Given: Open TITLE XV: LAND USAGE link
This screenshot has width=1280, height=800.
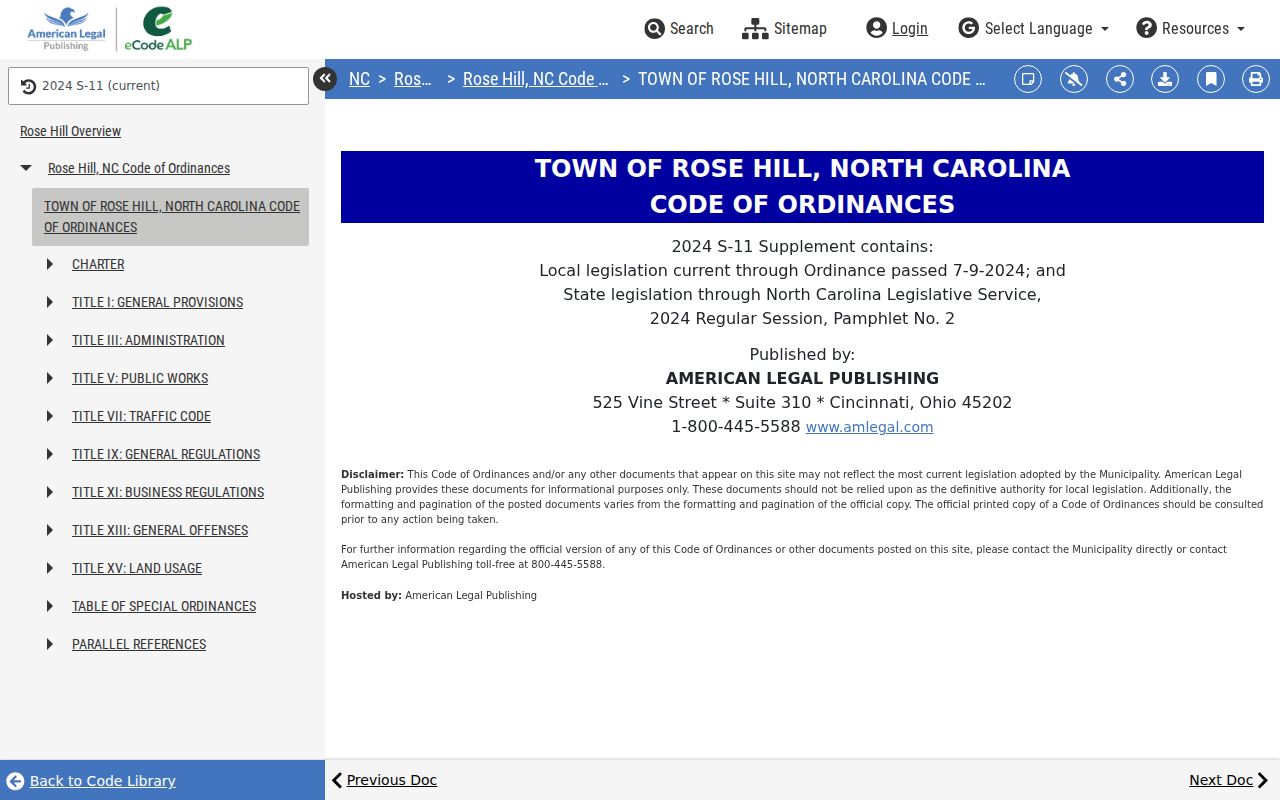Looking at the screenshot, I should (x=137, y=568).
